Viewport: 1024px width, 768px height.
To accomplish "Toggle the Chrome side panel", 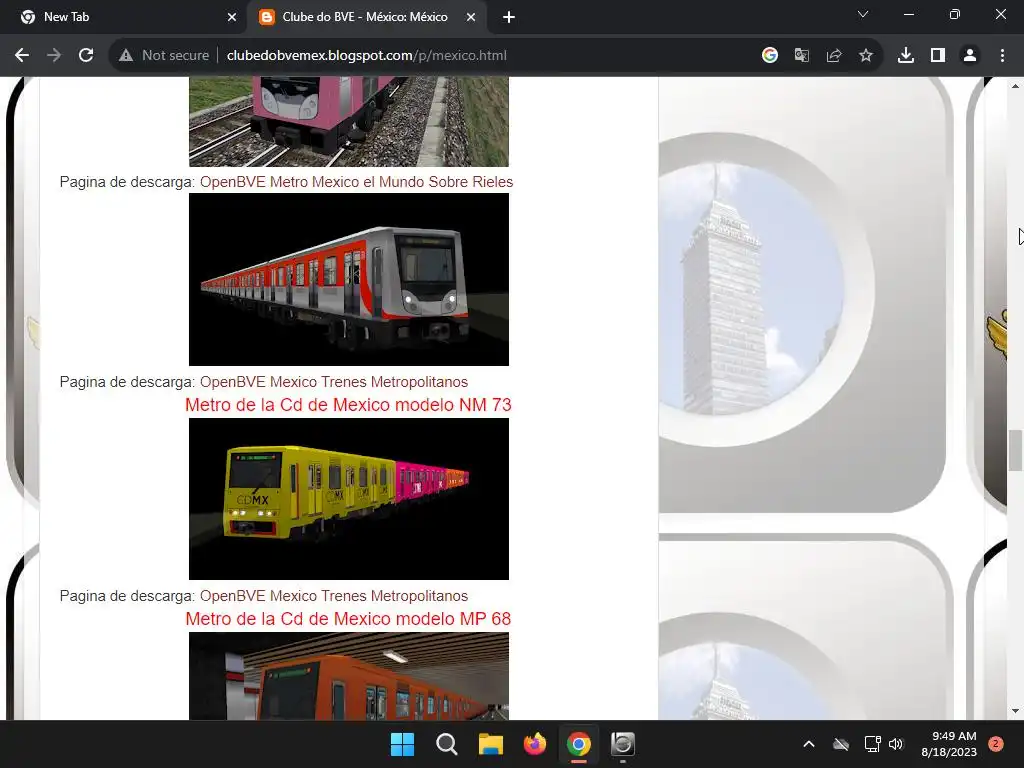I will (938, 56).
